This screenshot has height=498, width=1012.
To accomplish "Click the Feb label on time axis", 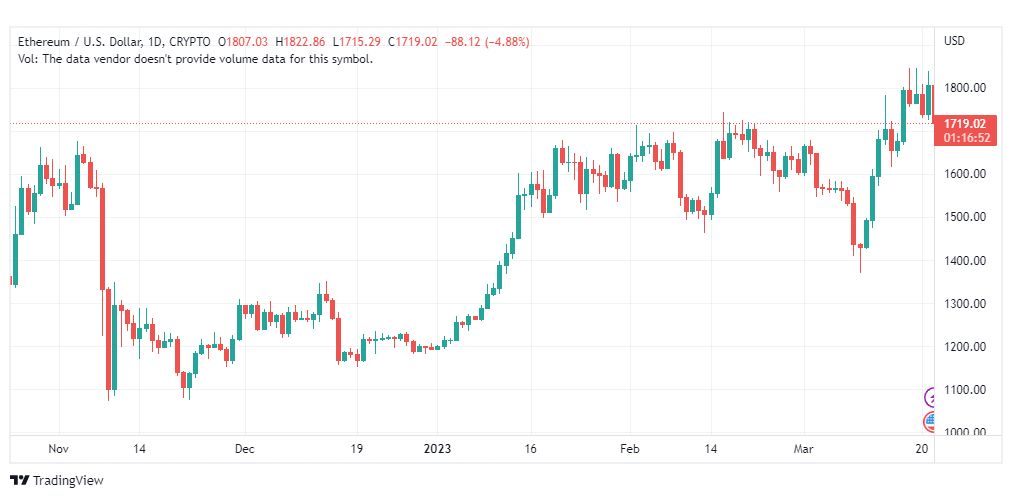I will tap(629, 448).
